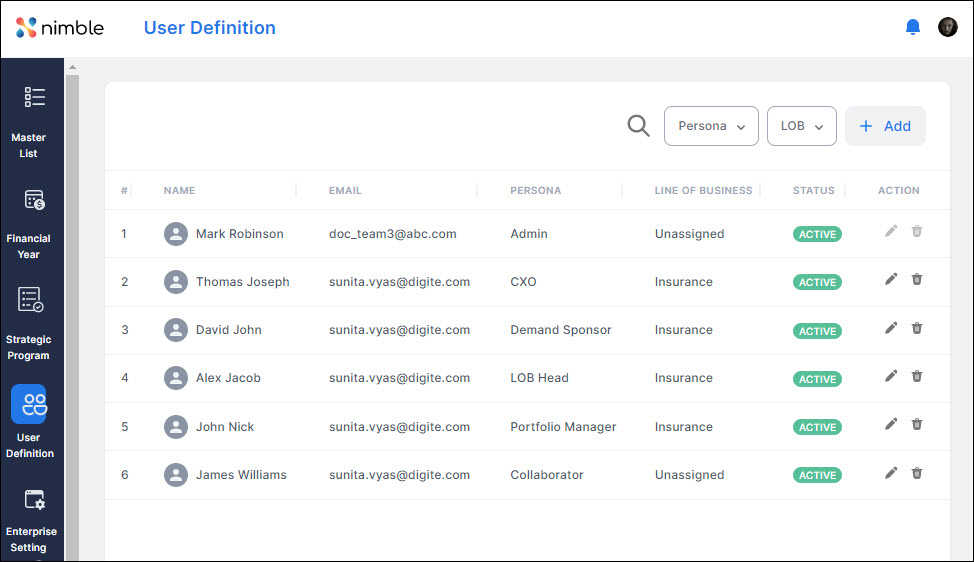The image size is (974, 562).
Task: Remove the John Nick user
Action: point(917,424)
